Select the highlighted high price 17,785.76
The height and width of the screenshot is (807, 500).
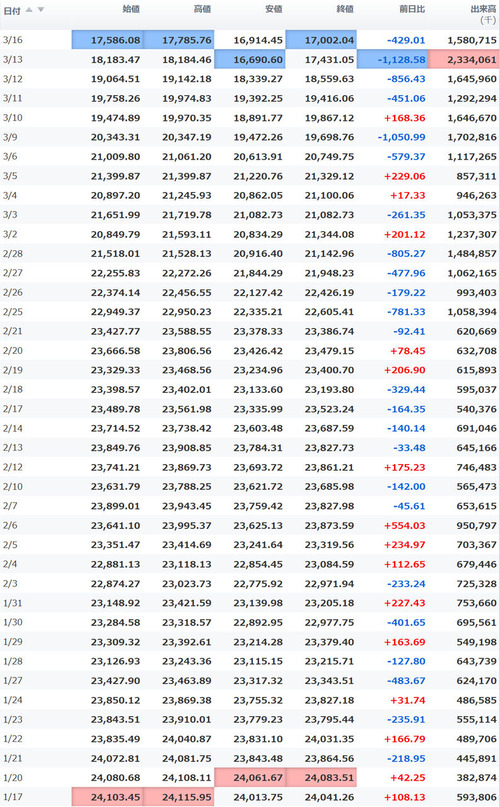click(x=179, y=40)
